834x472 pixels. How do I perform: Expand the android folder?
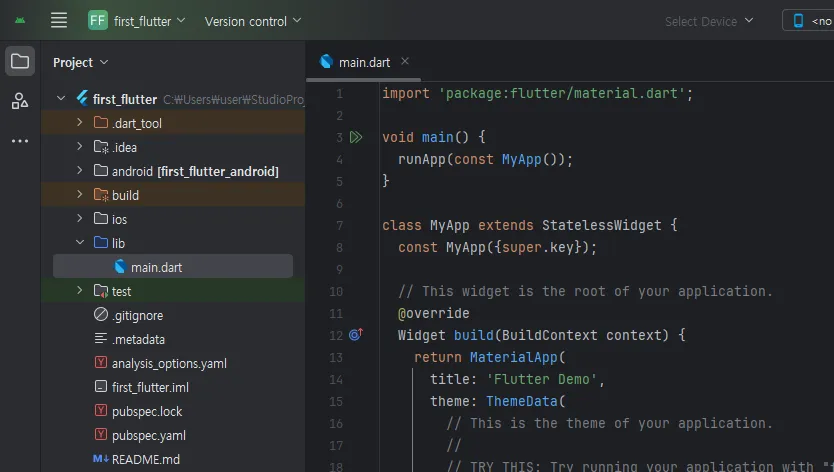(x=79, y=170)
